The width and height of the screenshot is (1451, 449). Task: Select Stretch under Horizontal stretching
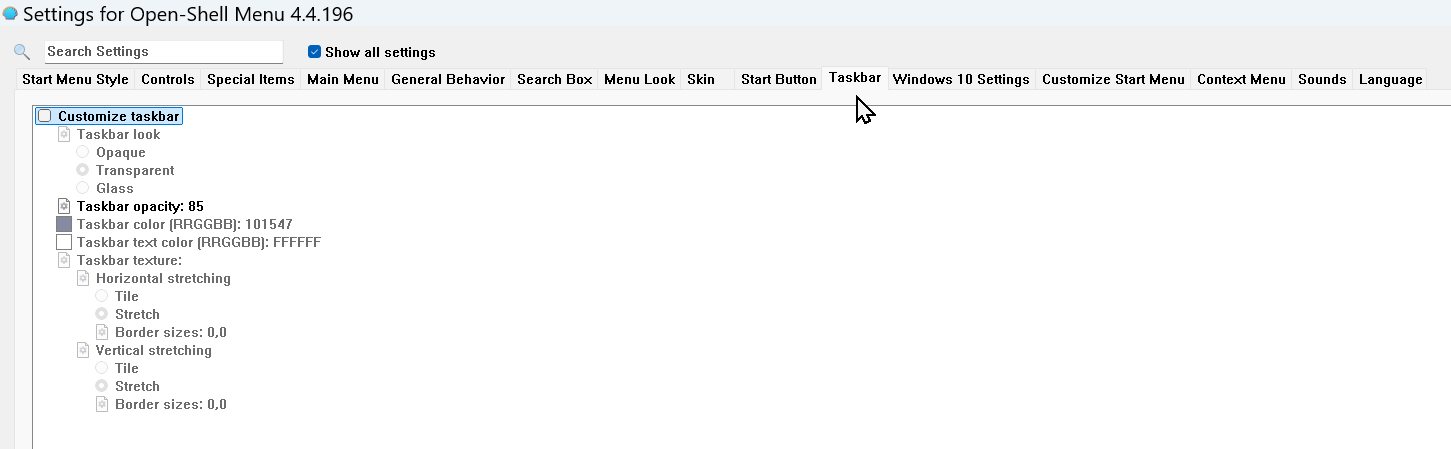[x=102, y=314]
